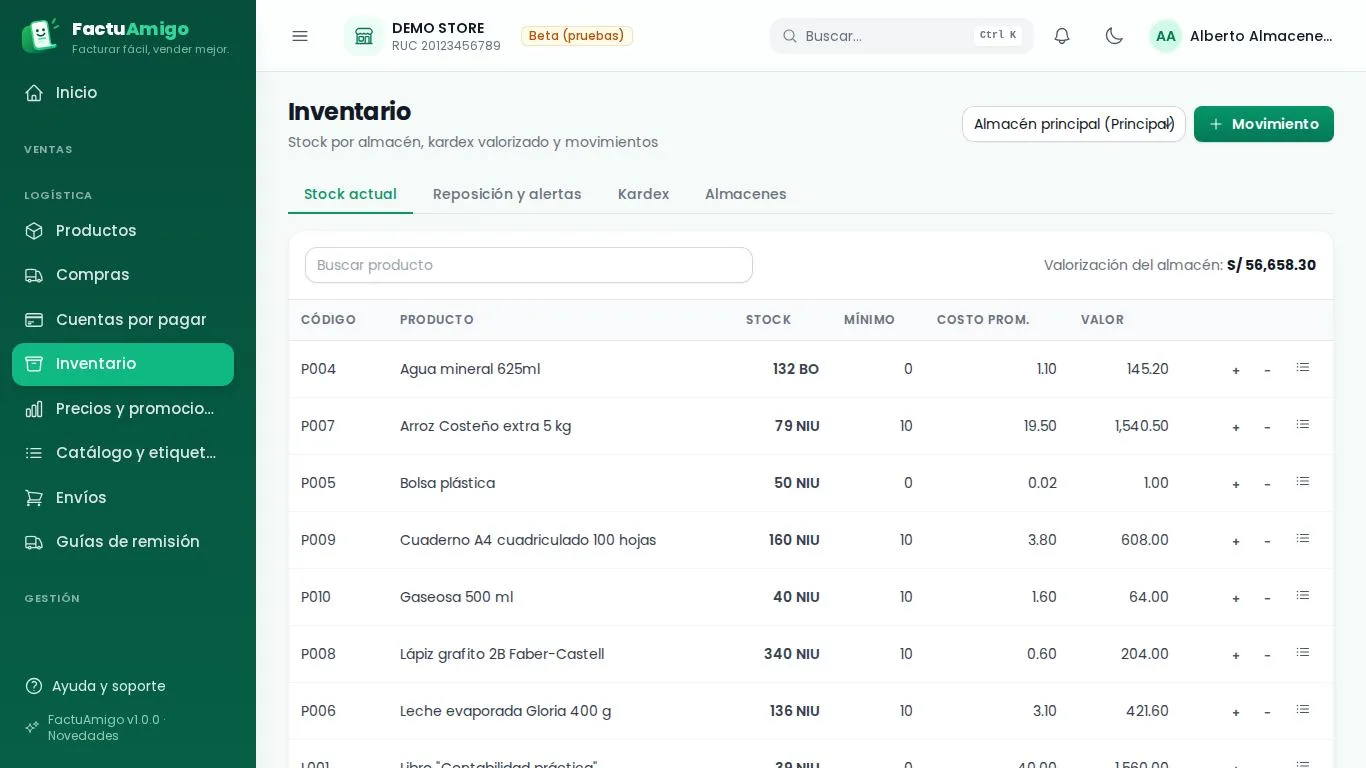Open Catálogo y etiquetas section

click(x=123, y=453)
